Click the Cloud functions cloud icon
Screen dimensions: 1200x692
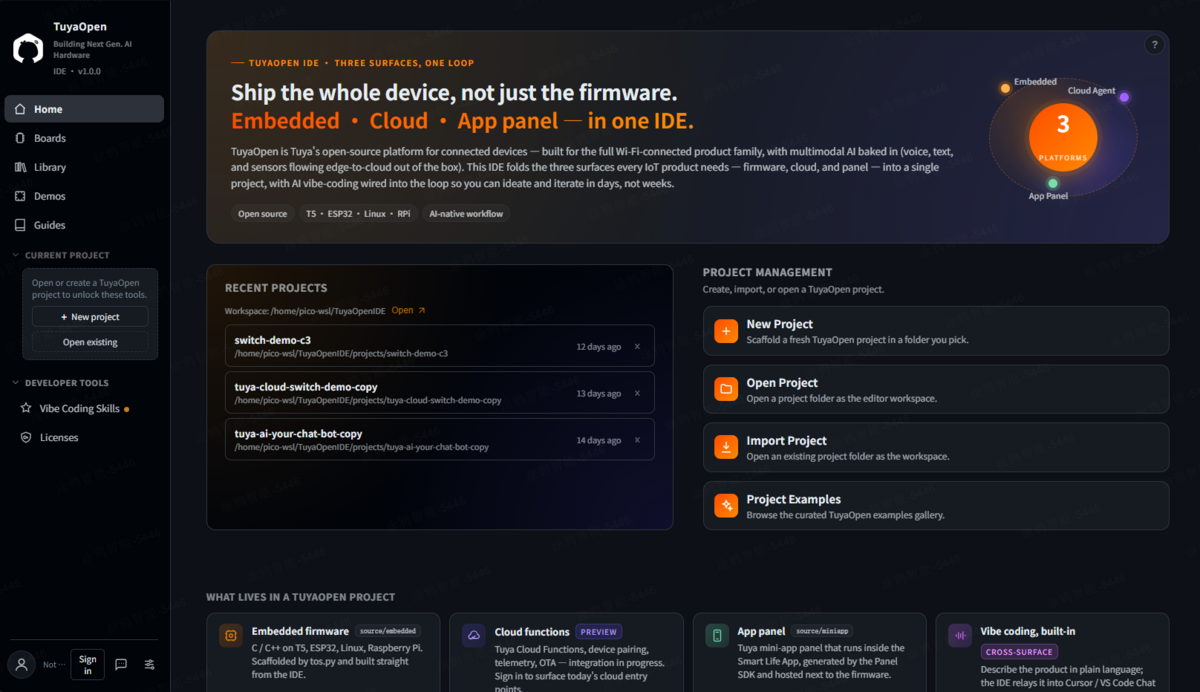(474, 635)
